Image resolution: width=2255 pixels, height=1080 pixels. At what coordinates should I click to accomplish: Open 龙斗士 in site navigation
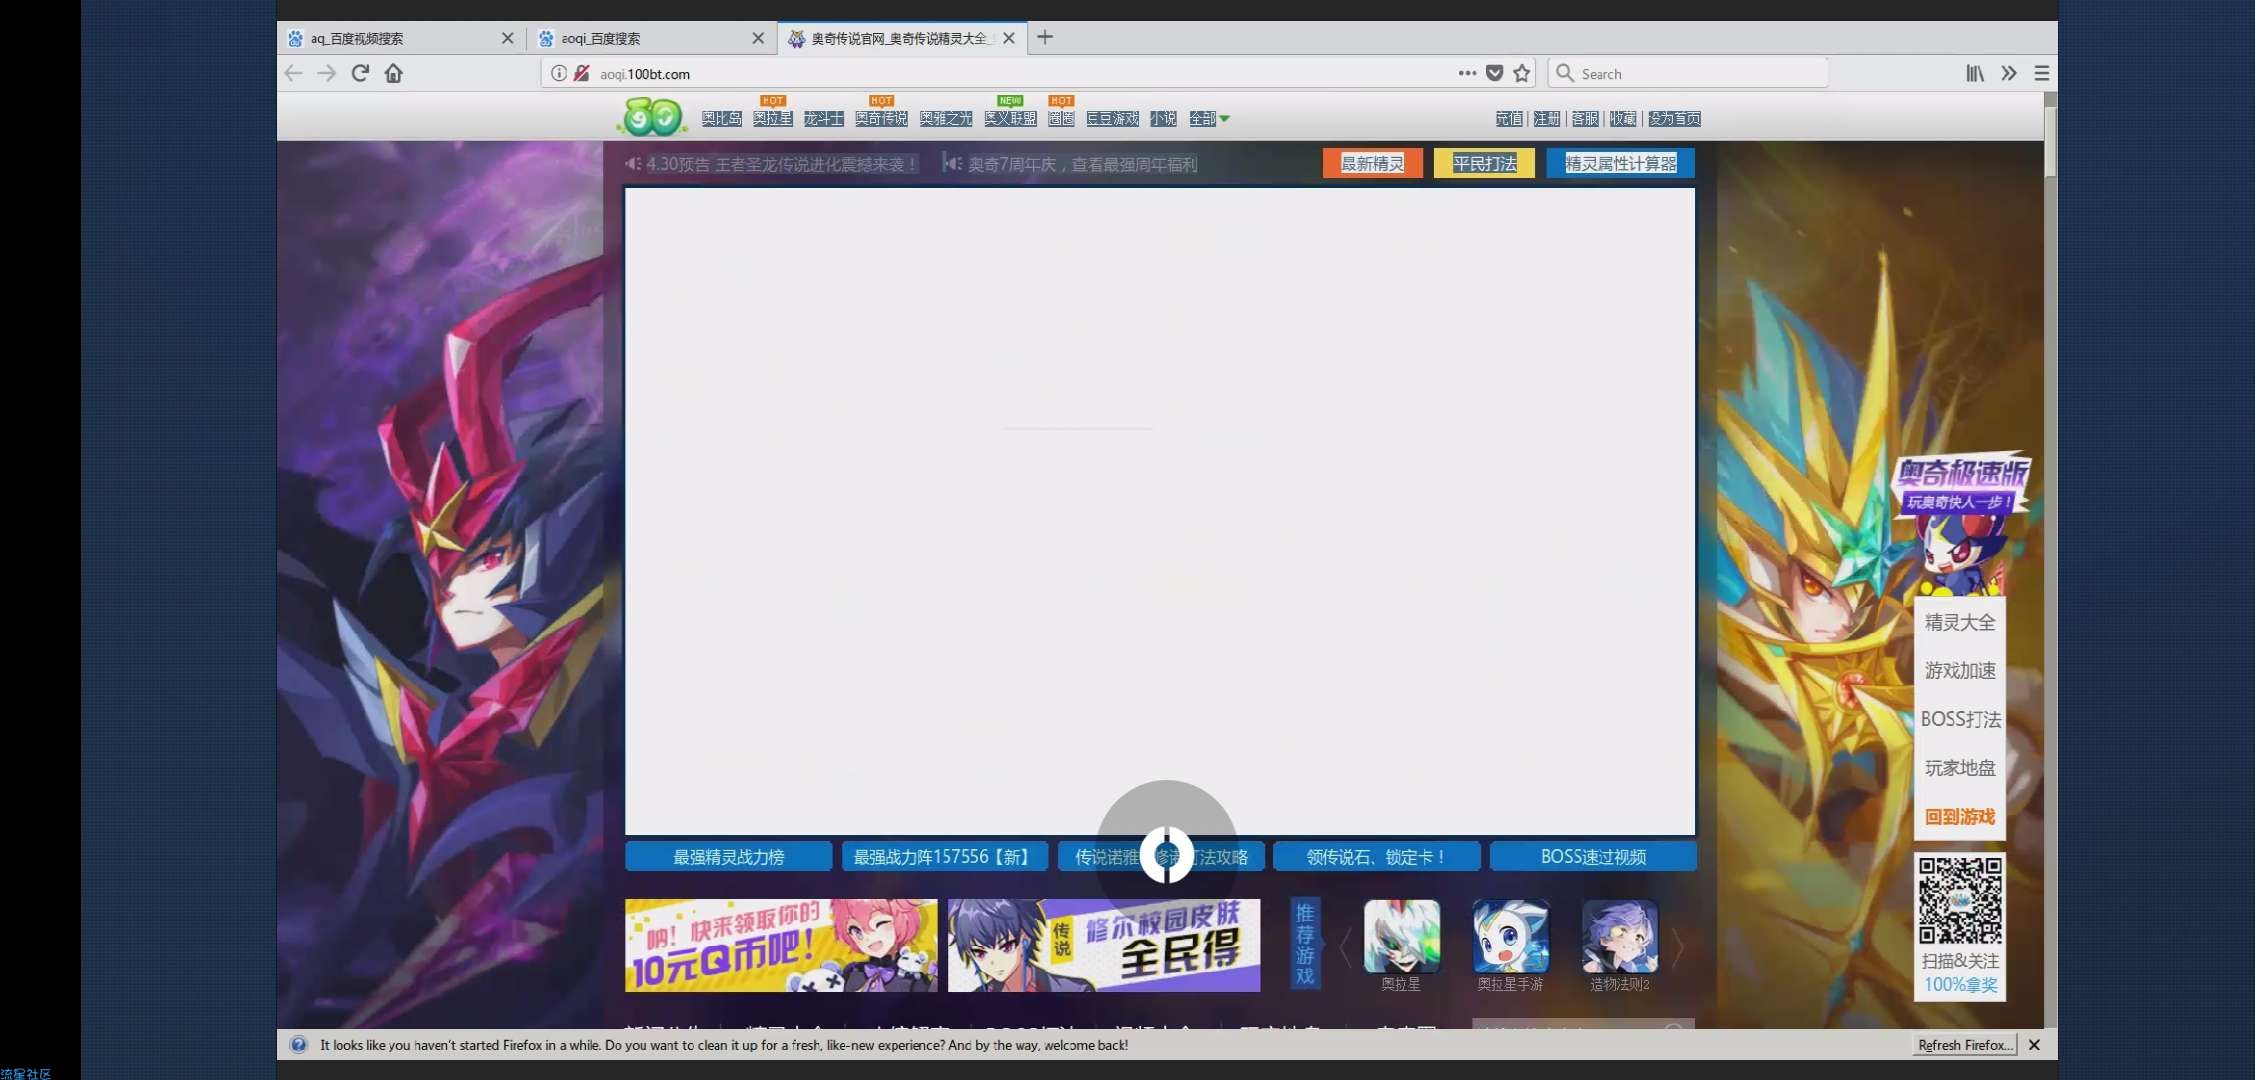tap(823, 119)
